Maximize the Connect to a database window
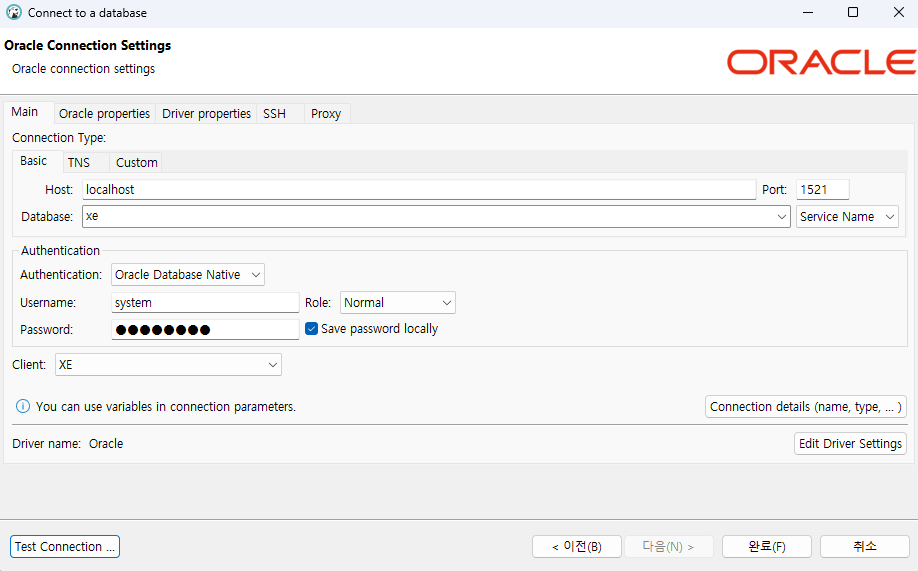Image resolution: width=918 pixels, height=571 pixels. 853,12
